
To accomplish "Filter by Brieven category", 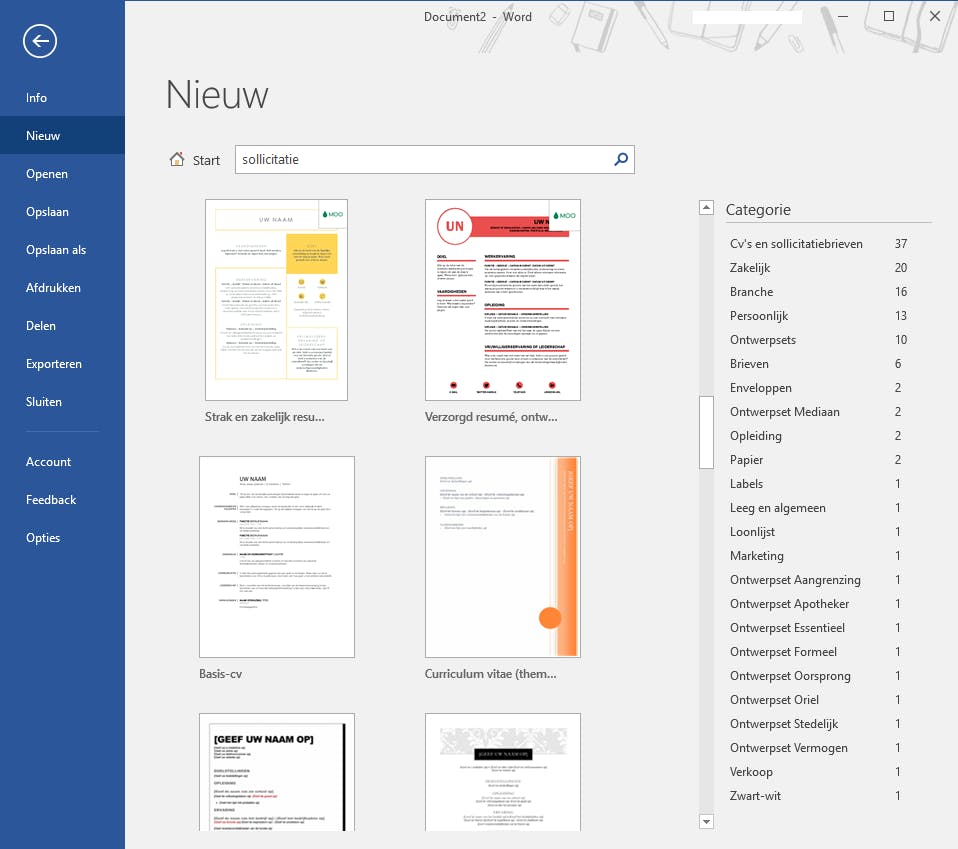I will point(819,364).
